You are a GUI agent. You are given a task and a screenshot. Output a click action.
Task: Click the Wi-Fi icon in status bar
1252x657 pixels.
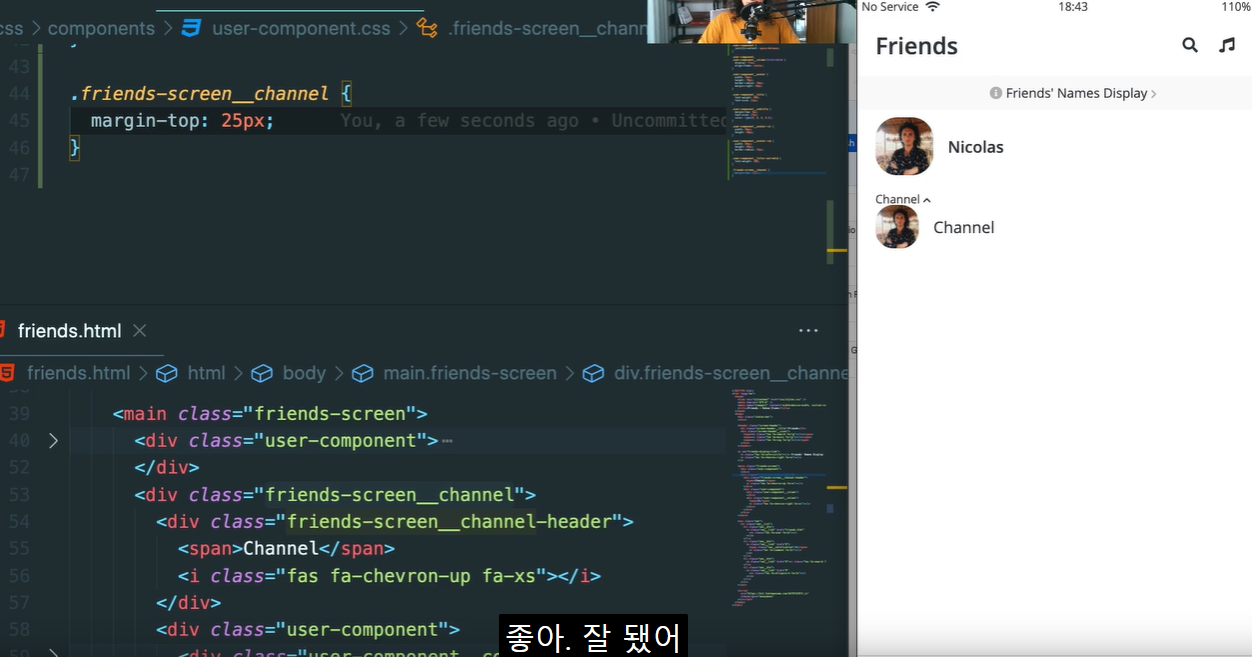tap(933, 7)
